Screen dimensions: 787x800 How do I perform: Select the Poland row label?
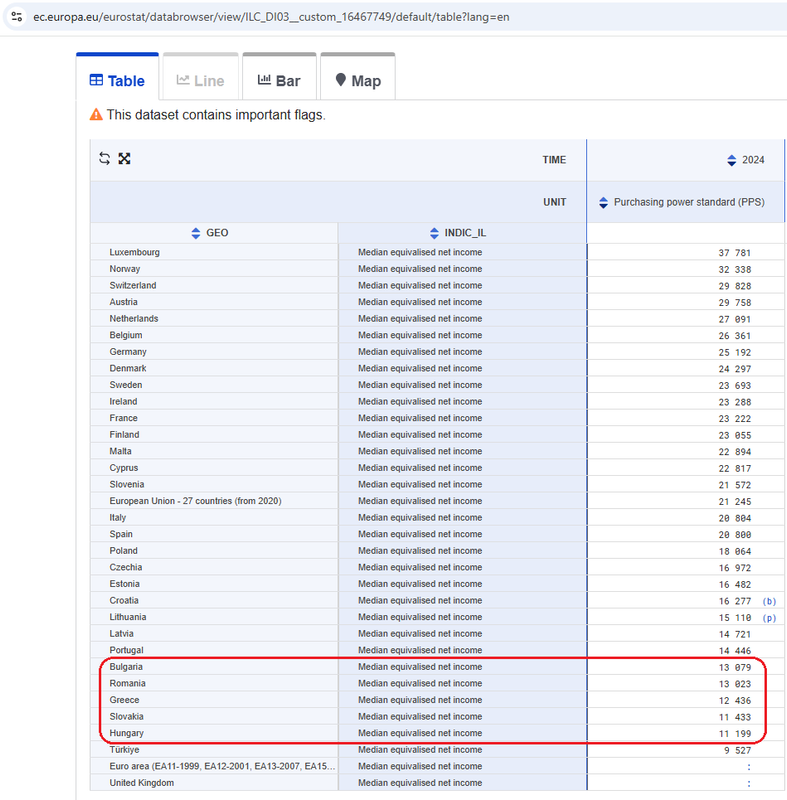(123, 551)
